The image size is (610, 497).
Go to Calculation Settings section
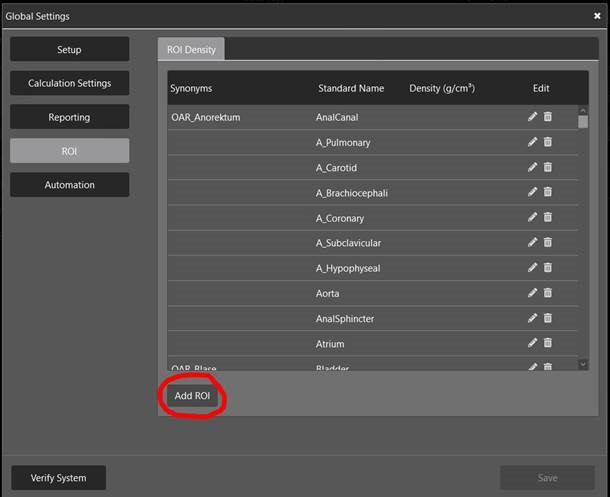(x=69, y=83)
